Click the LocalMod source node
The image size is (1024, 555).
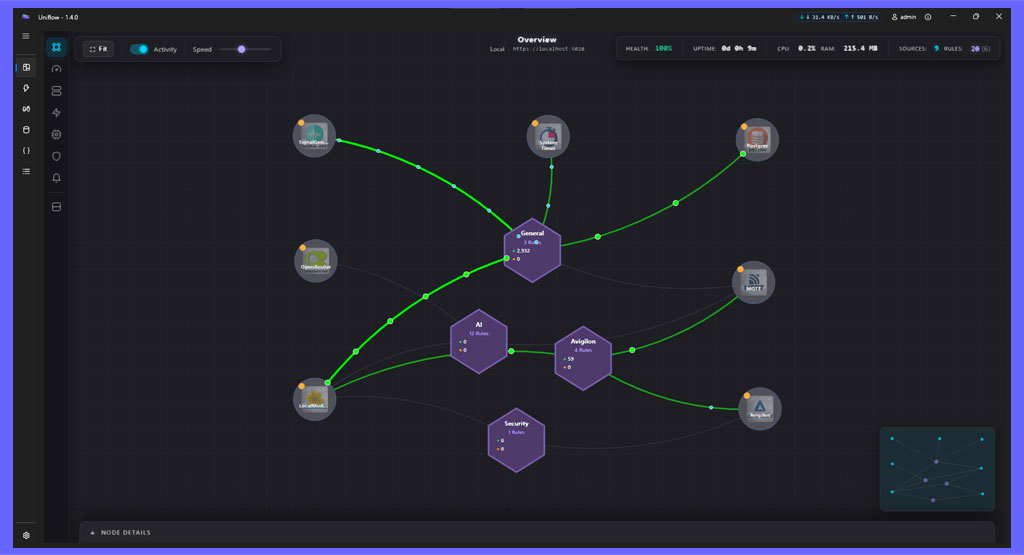click(x=314, y=399)
